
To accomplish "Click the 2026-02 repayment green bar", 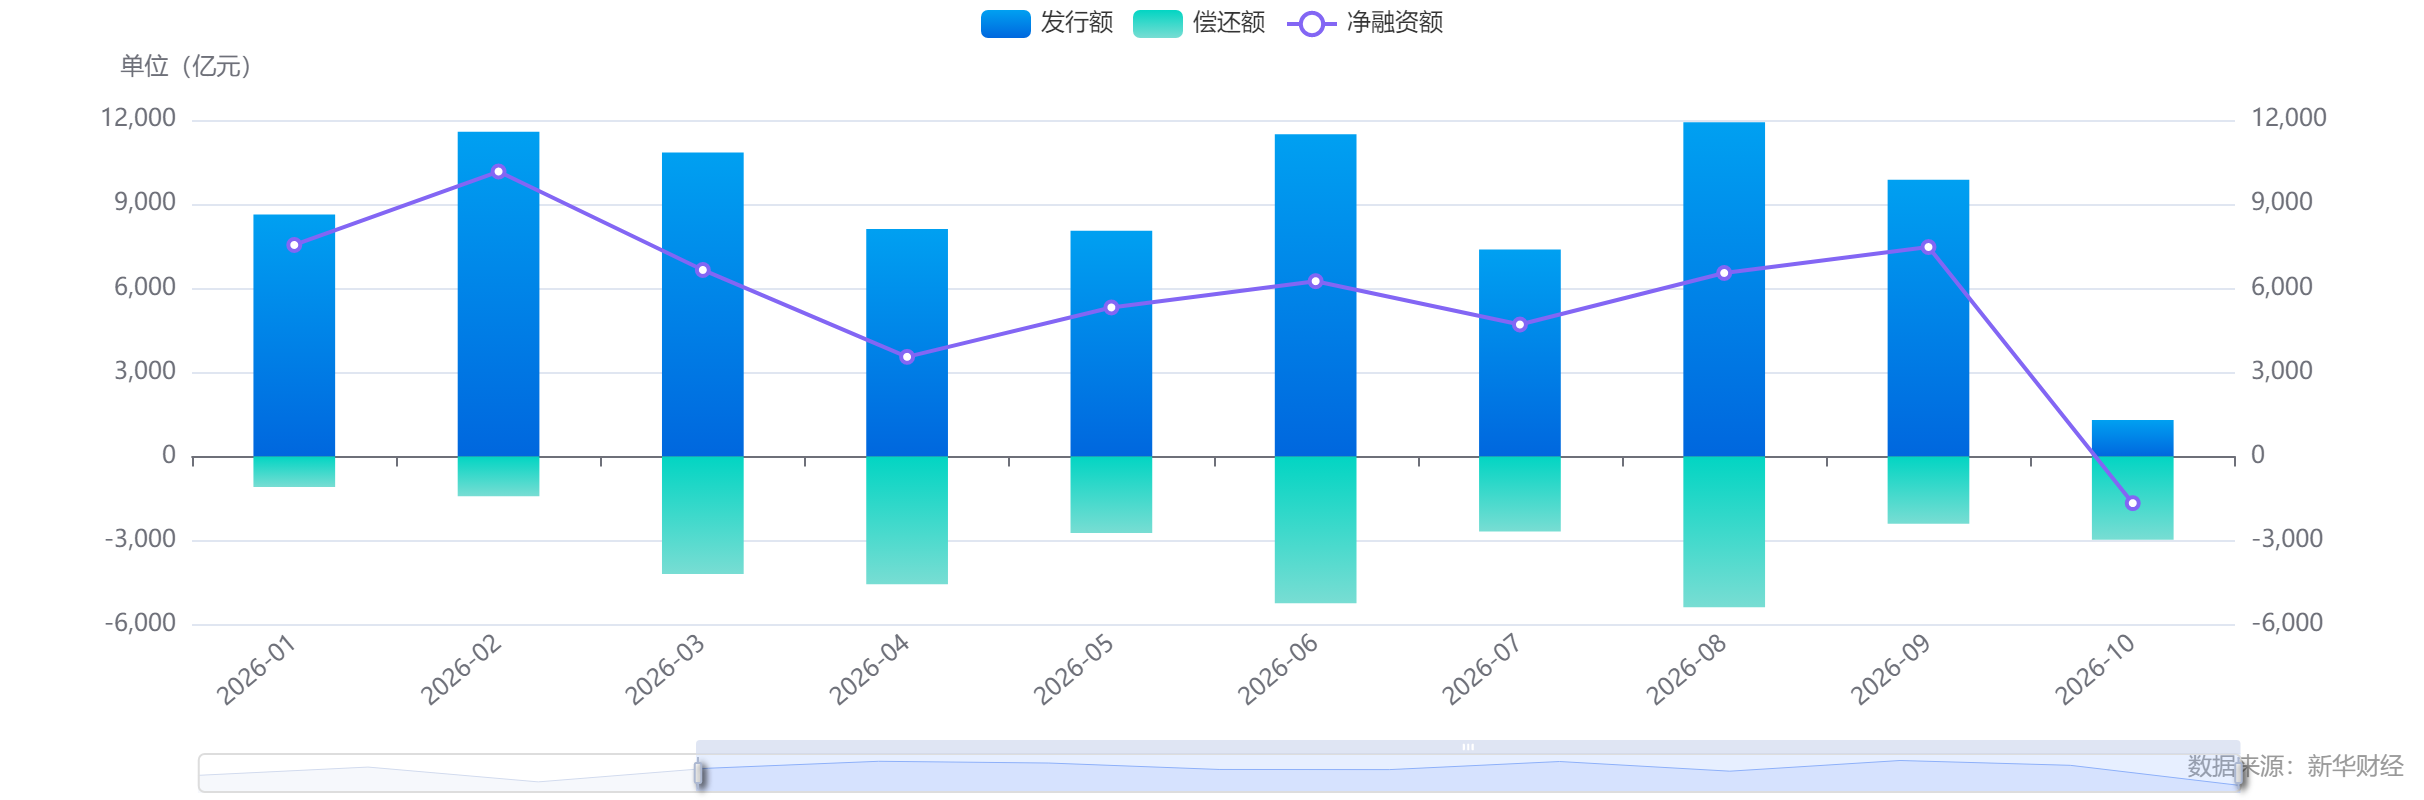I will pos(498,476).
